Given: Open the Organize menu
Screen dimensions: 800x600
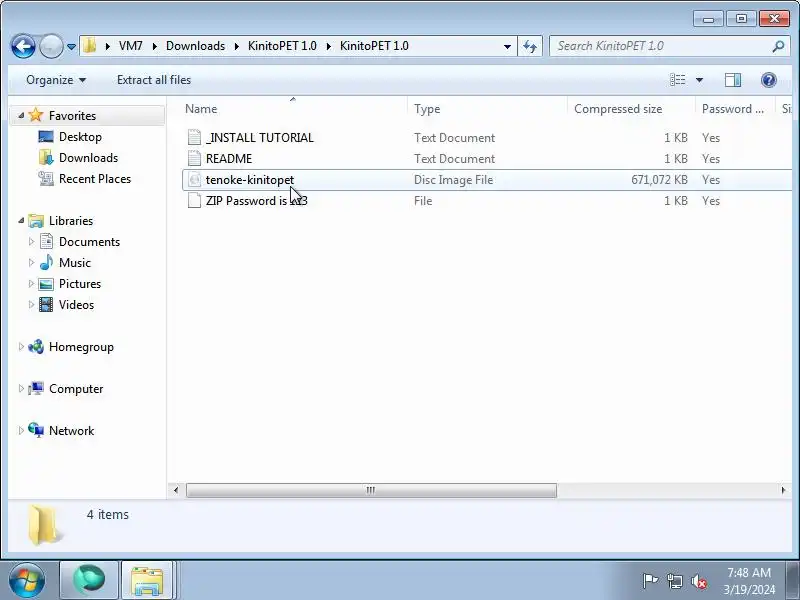Looking at the screenshot, I should 56,80.
